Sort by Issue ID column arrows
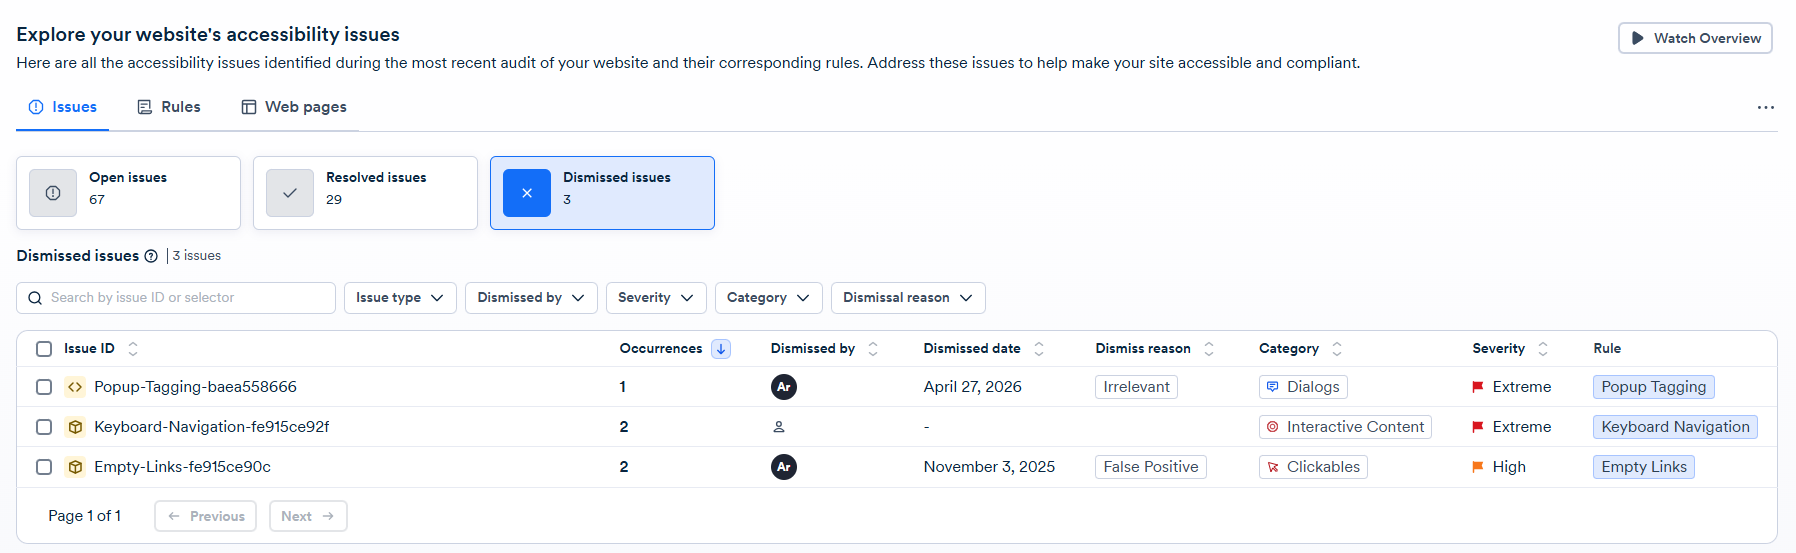This screenshot has width=1796, height=553. (x=133, y=349)
